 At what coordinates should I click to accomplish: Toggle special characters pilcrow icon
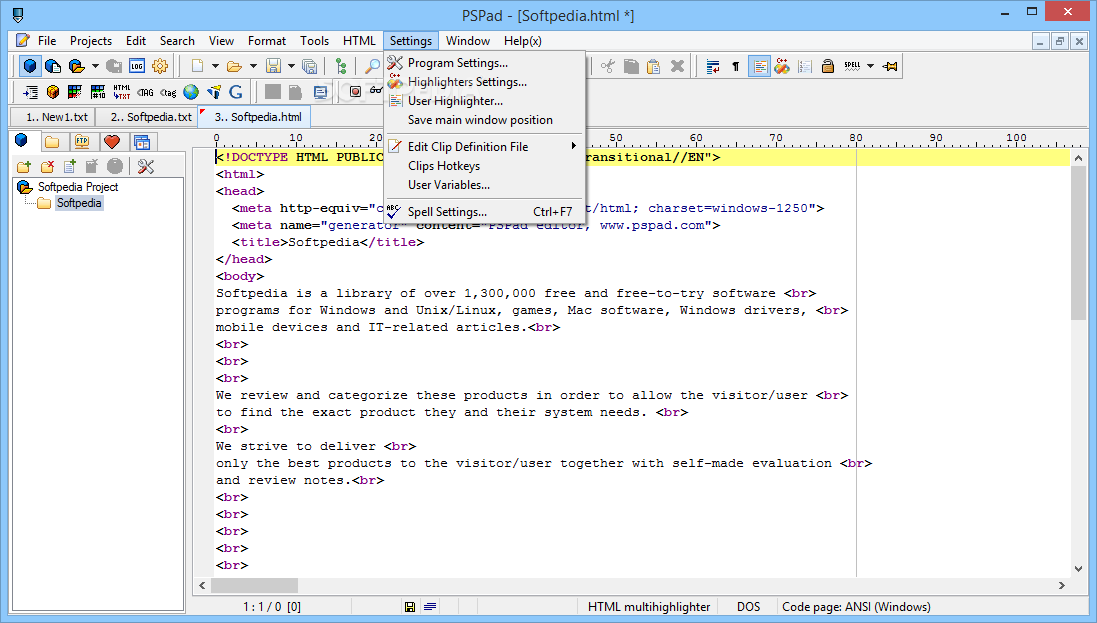coord(735,66)
